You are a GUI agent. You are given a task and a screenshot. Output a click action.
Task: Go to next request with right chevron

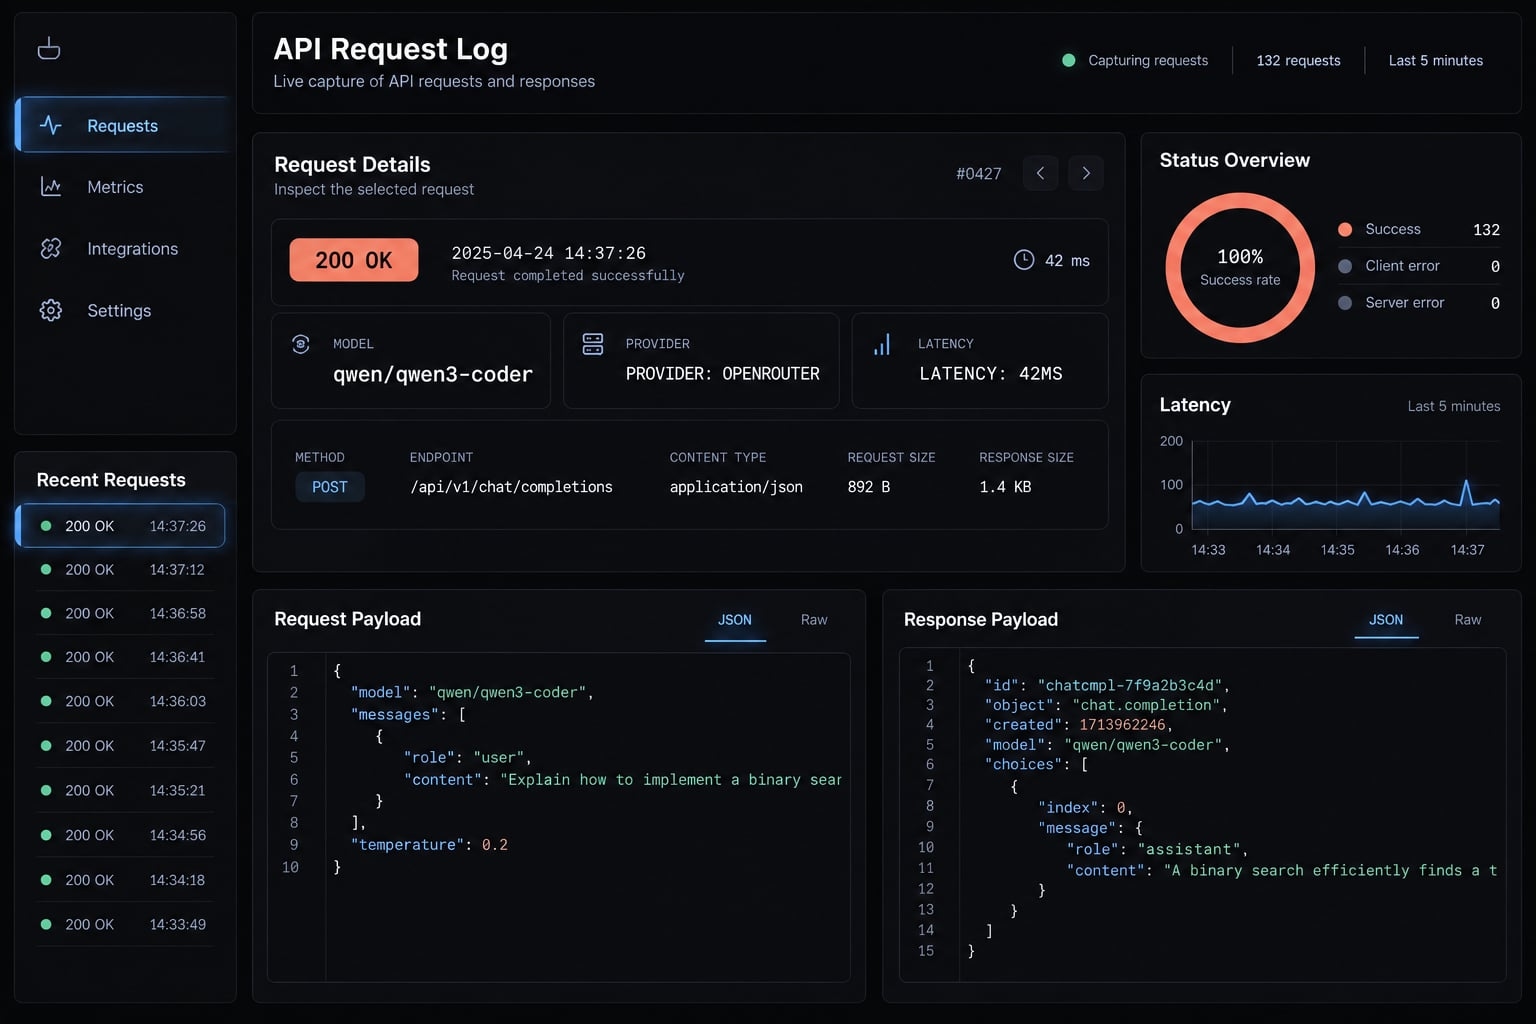1086,173
